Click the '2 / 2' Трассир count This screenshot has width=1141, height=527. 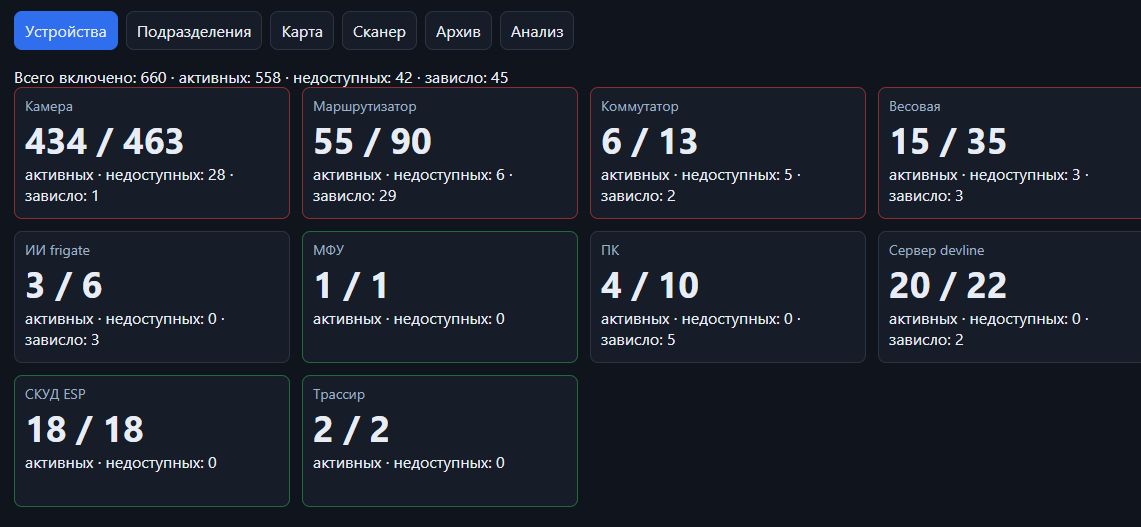(351, 429)
